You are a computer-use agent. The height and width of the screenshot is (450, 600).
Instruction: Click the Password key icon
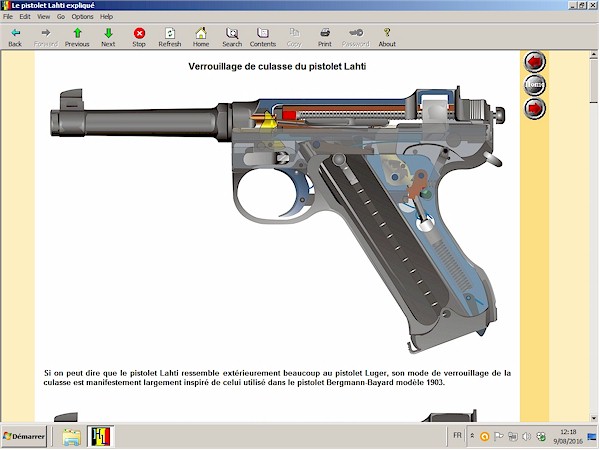[356, 37]
